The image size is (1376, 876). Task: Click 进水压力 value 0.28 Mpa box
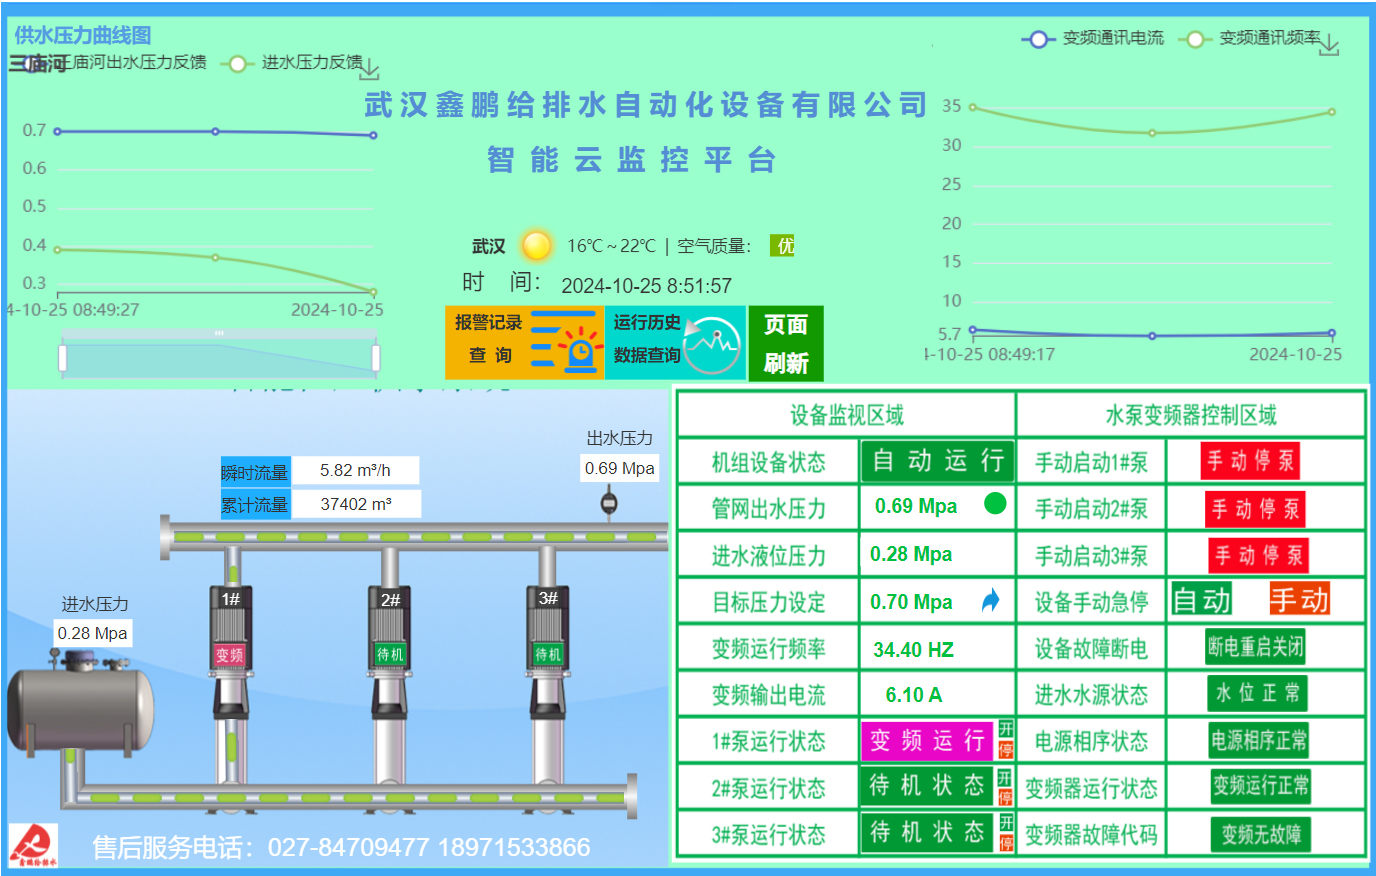coord(92,633)
